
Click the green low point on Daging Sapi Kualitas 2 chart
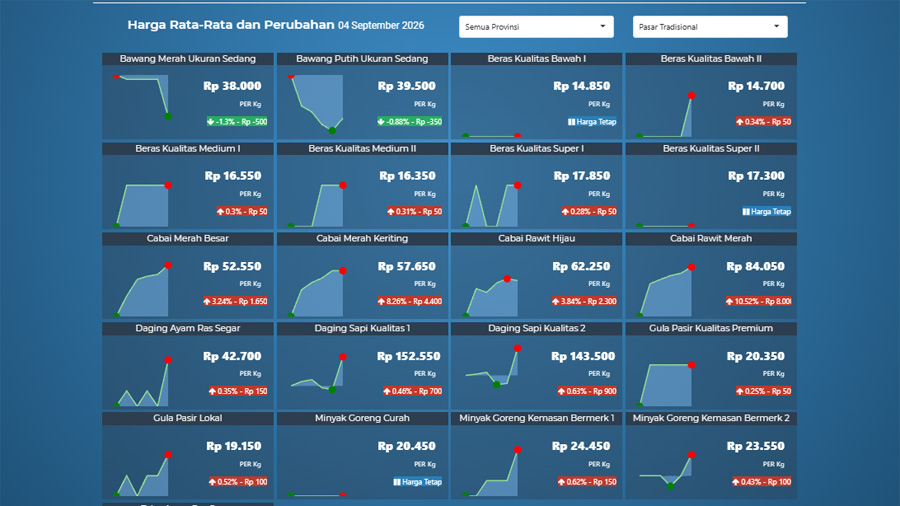tap(496, 385)
